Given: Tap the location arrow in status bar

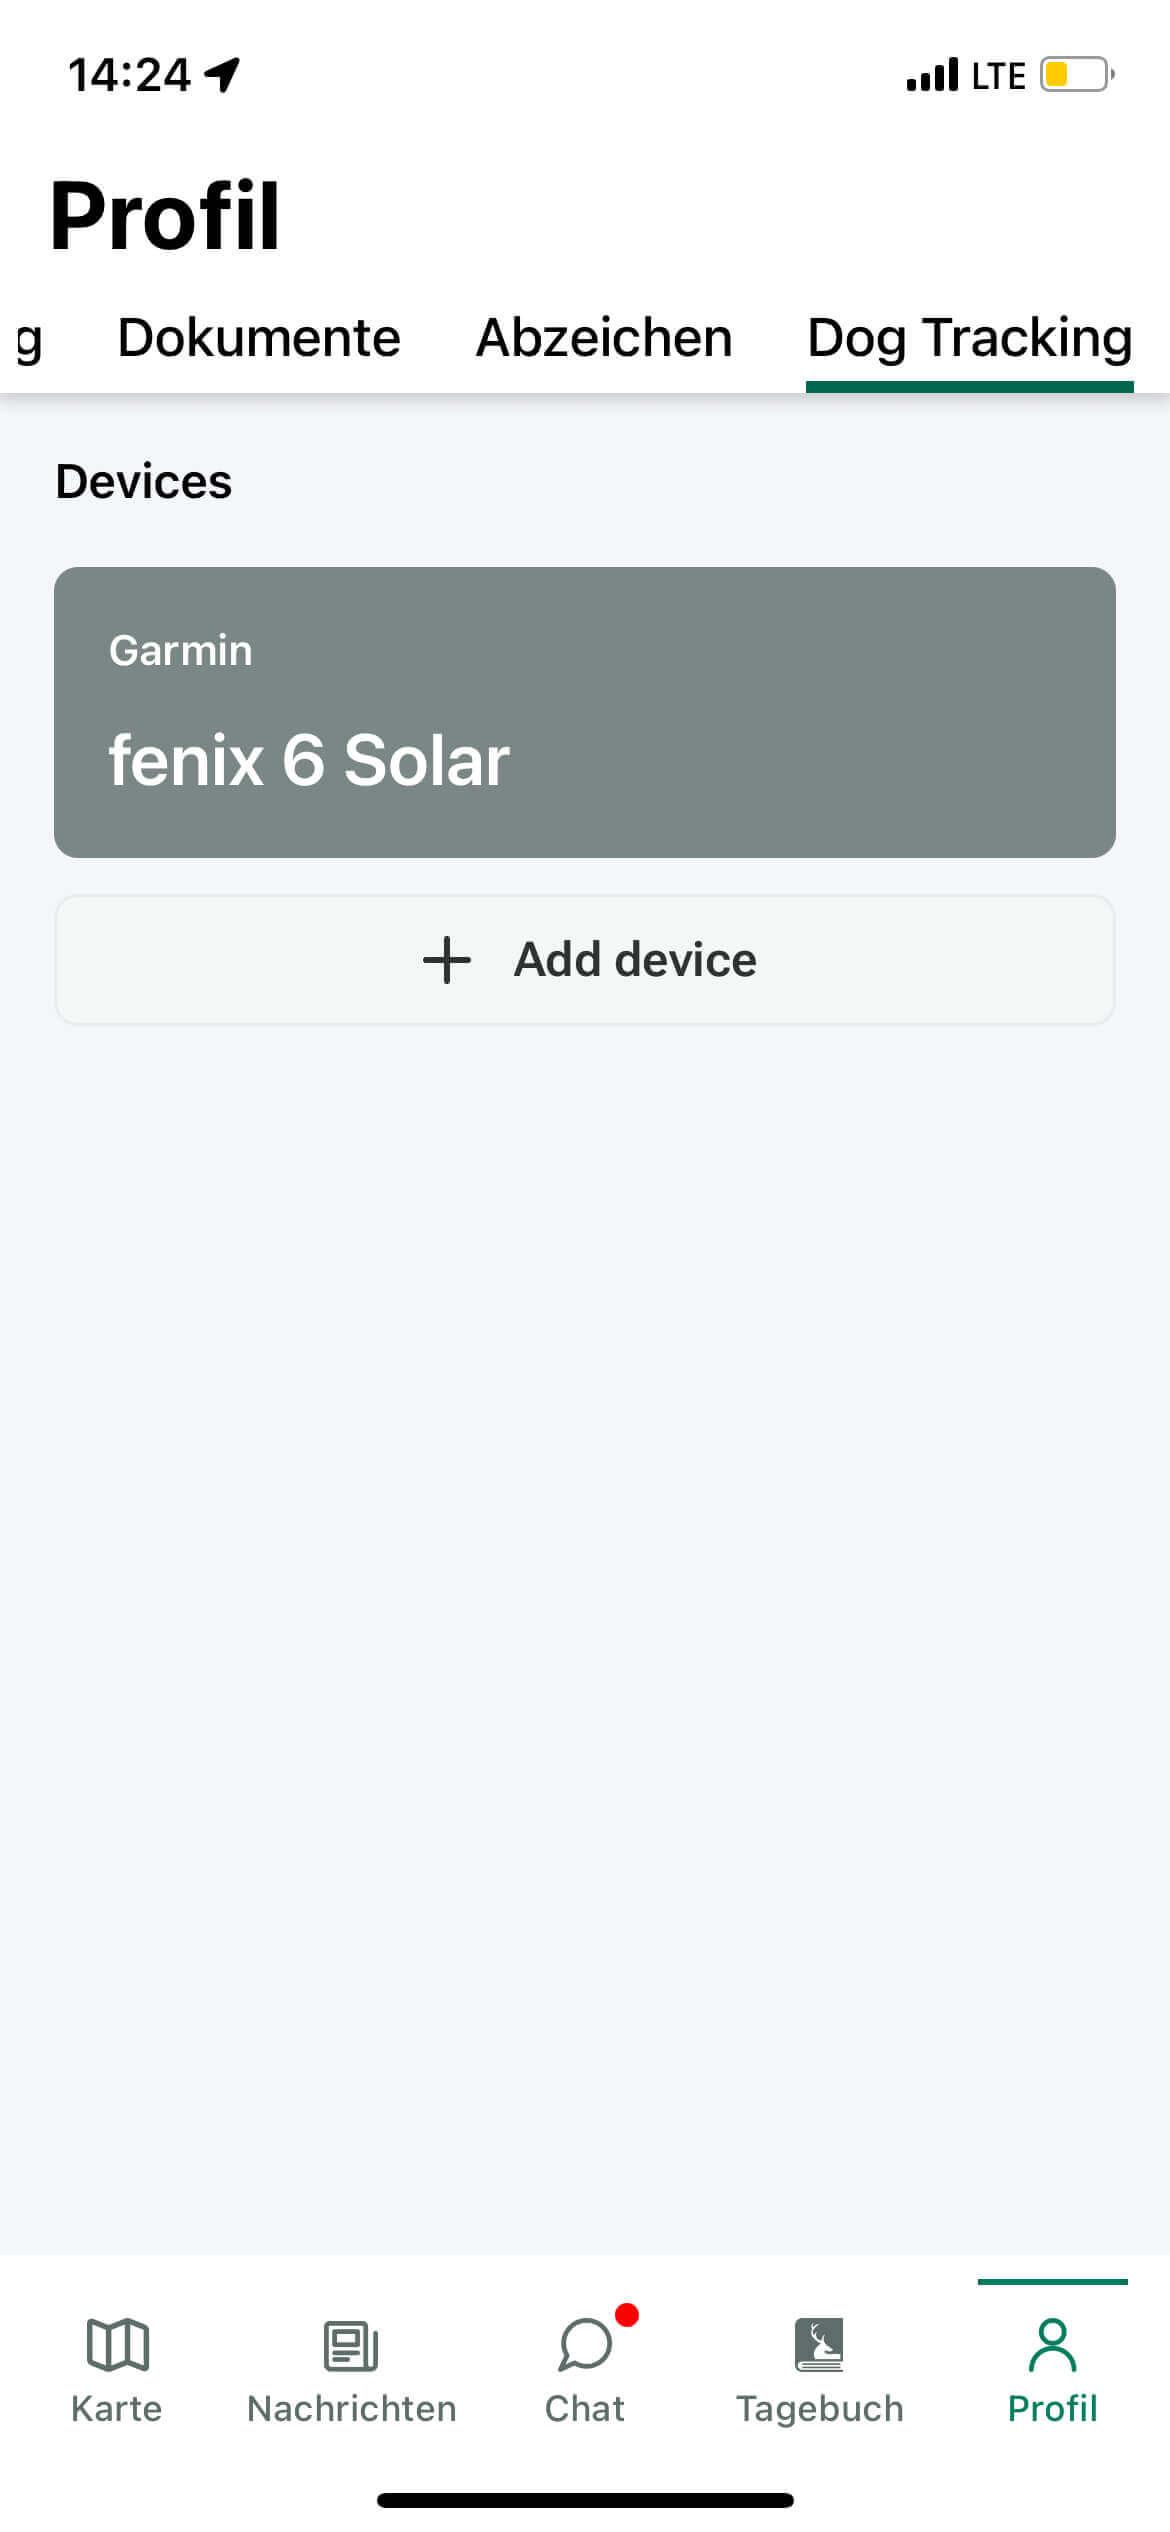Looking at the screenshot, I should point(222,74).
